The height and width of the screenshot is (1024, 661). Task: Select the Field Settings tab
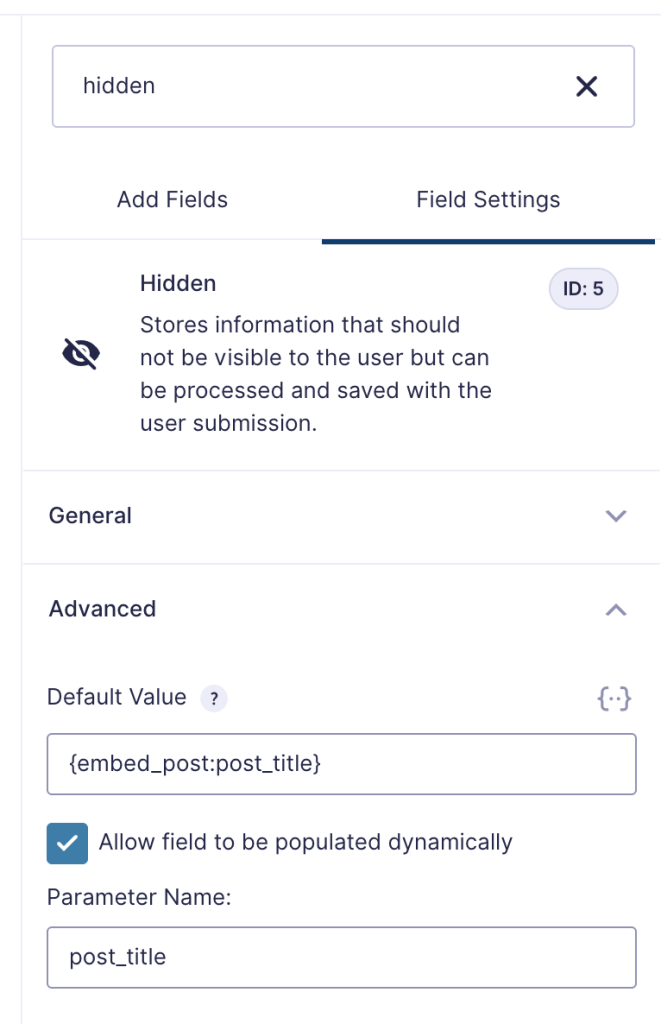point(488,199)
